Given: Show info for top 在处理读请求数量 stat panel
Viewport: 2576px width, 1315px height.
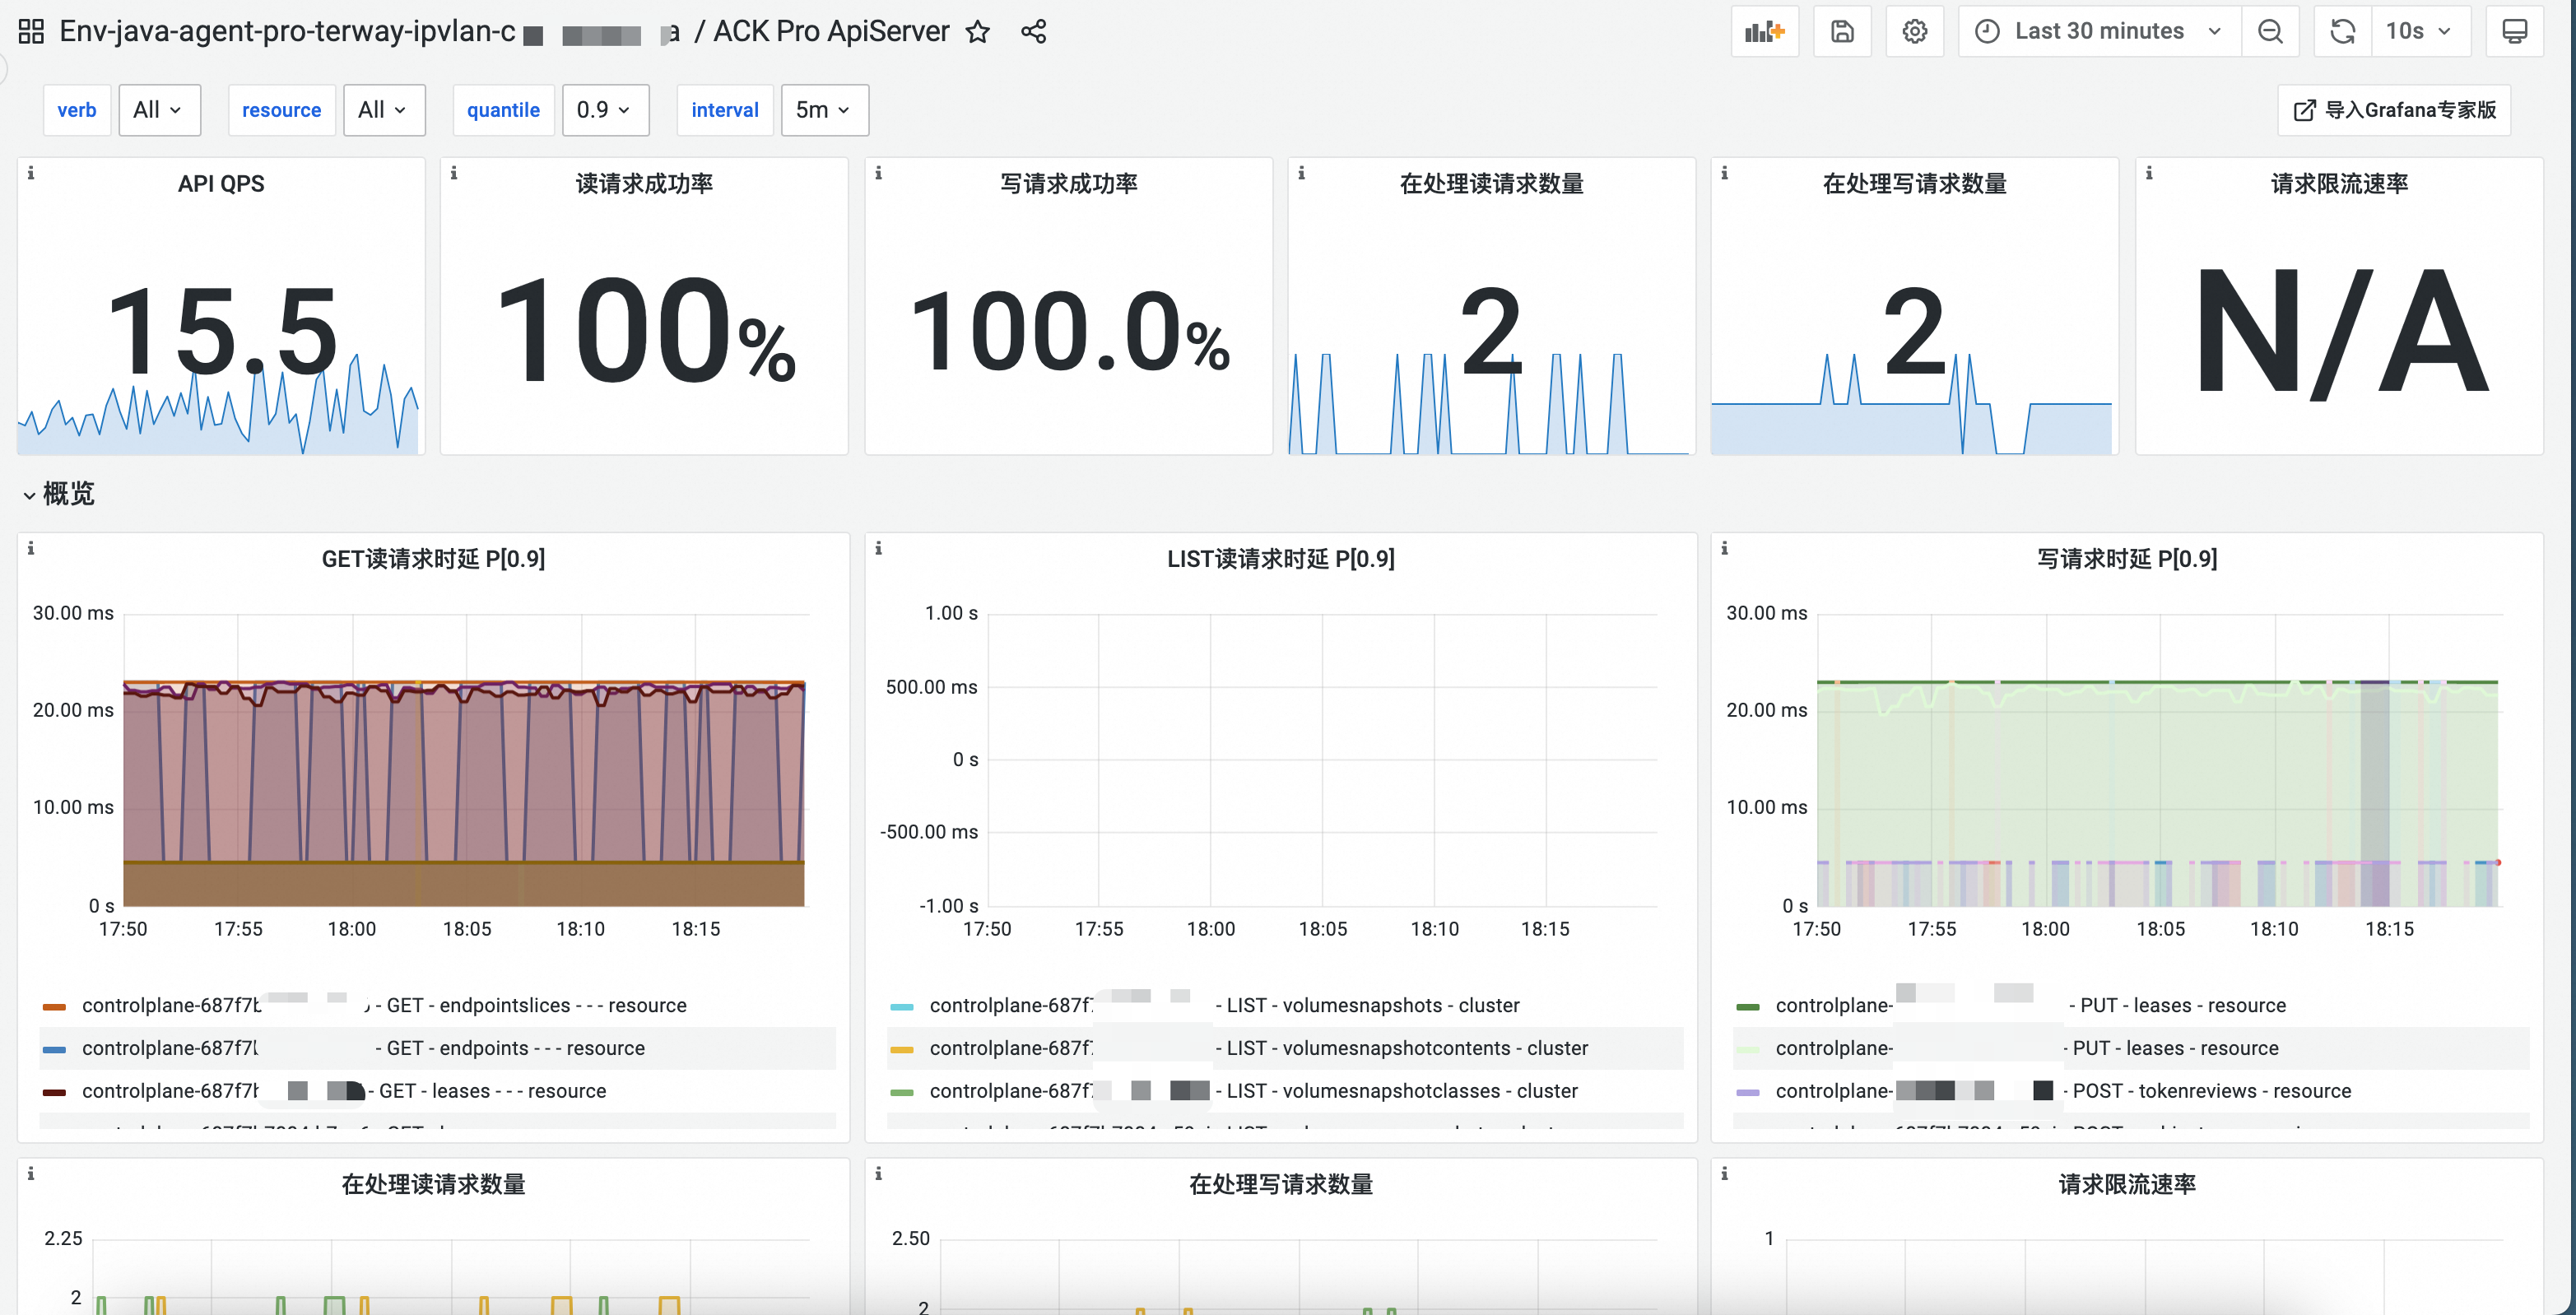Looking at the screenshot, I should (x=1301, y=173).
